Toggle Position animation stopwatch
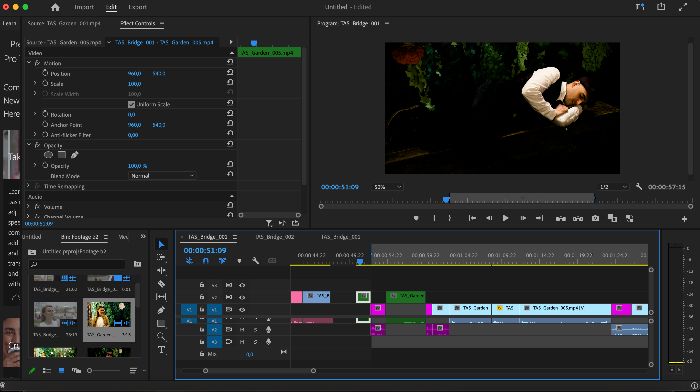The image size is (700, 392). [x=45, y=73]
